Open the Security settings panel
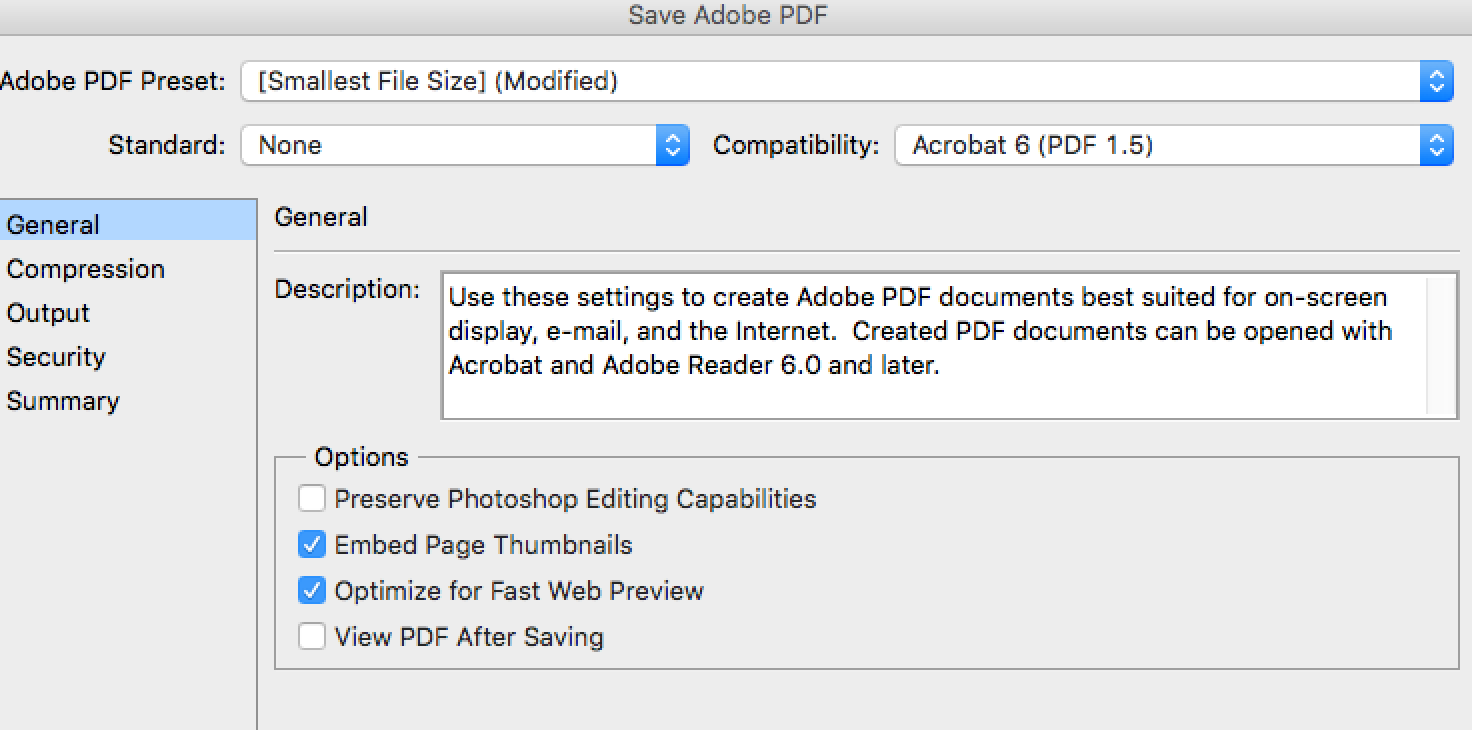Viewport: 1472px width, 730px height. (56, 357)
